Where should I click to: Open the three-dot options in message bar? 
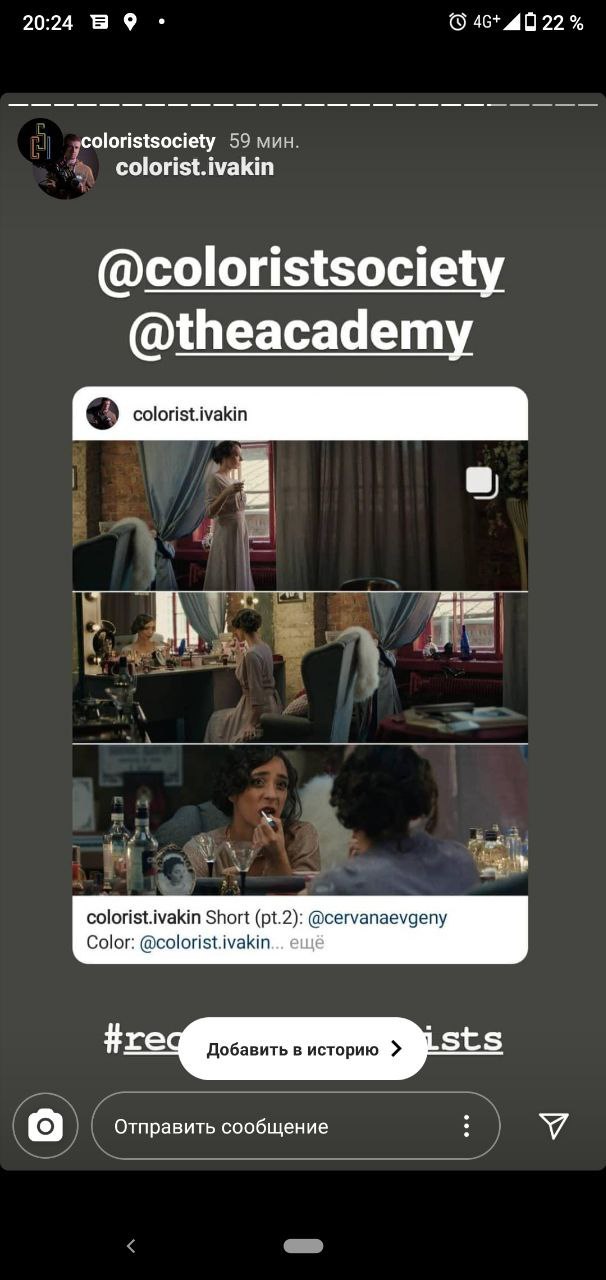pos(466,1126)
